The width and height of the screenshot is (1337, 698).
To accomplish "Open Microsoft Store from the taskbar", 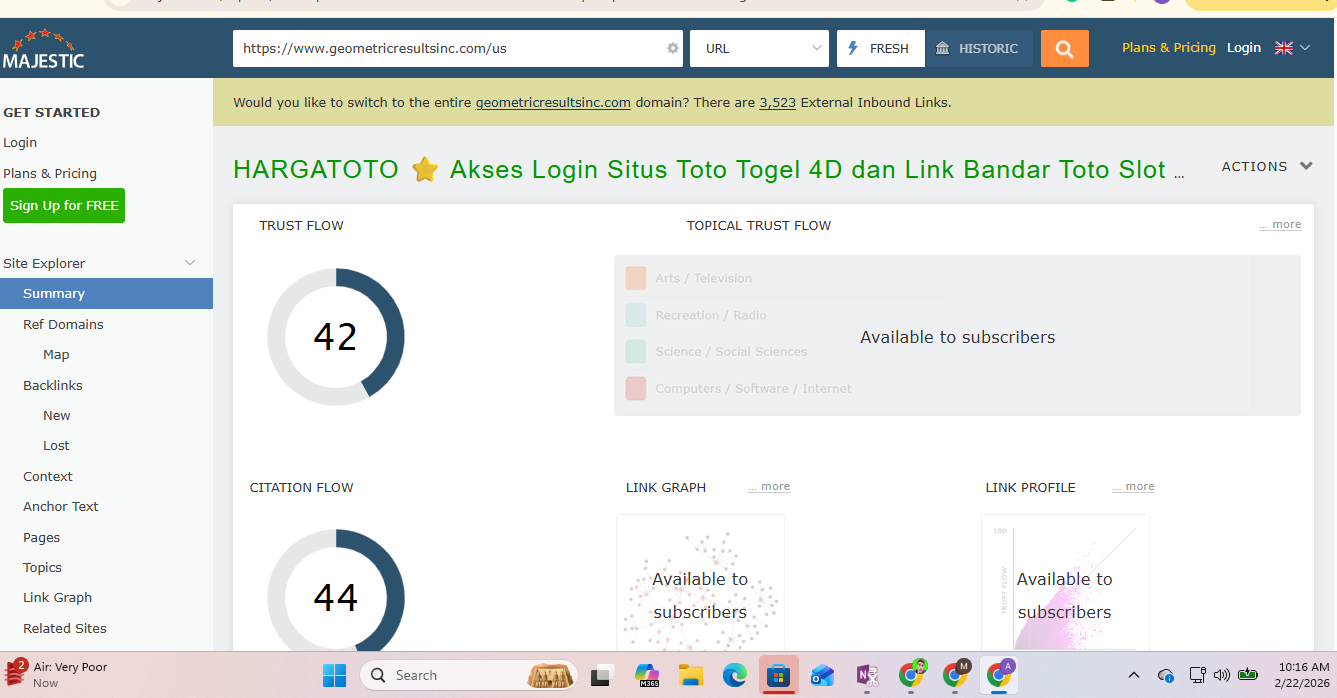I will (779, 675).
